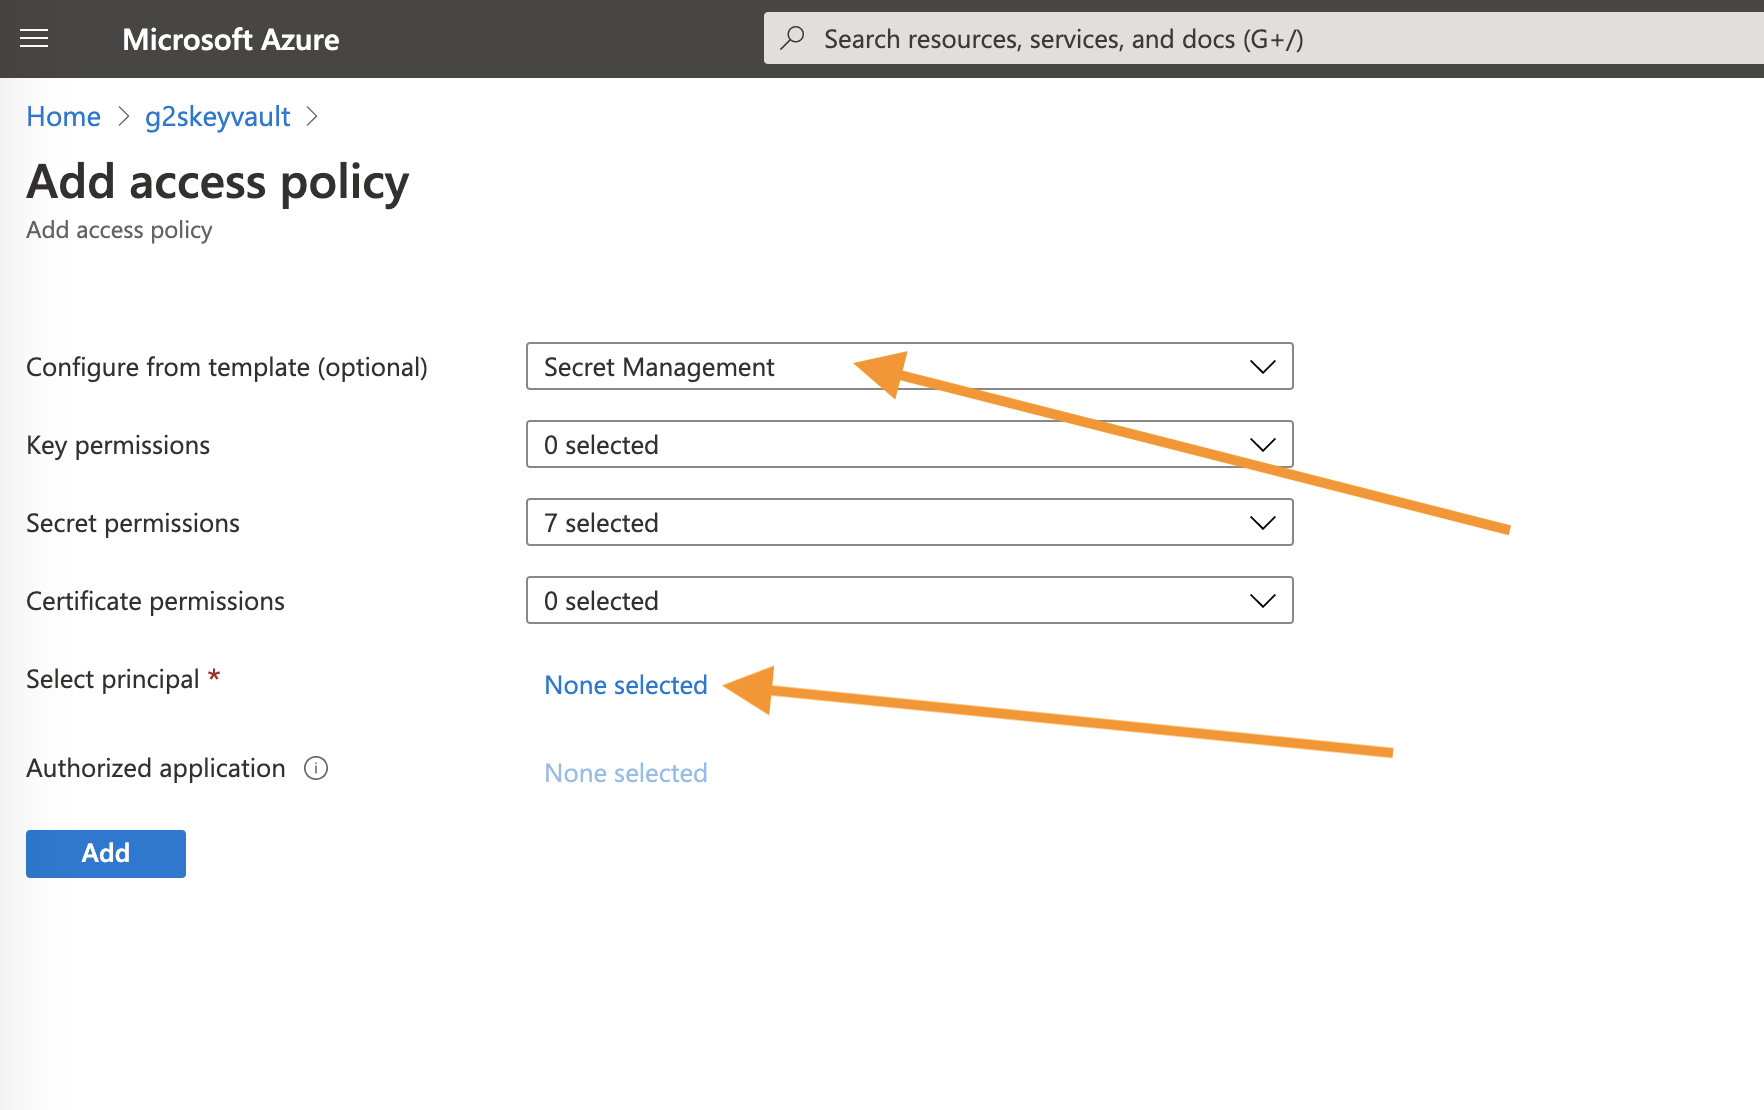
Task: Click the Certificate permissions label
Action: pos(155,601)
